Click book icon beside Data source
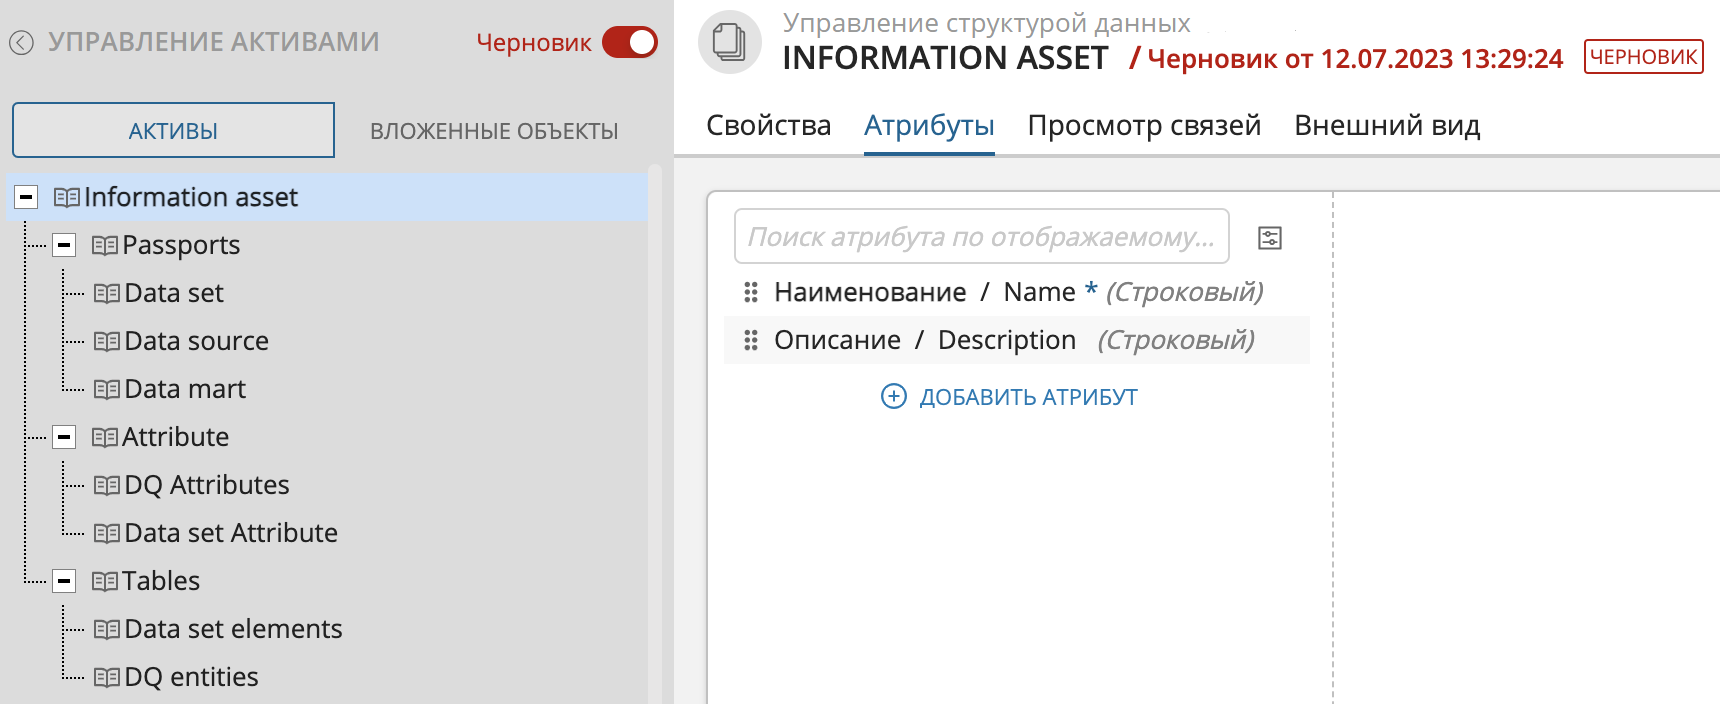 106,342
